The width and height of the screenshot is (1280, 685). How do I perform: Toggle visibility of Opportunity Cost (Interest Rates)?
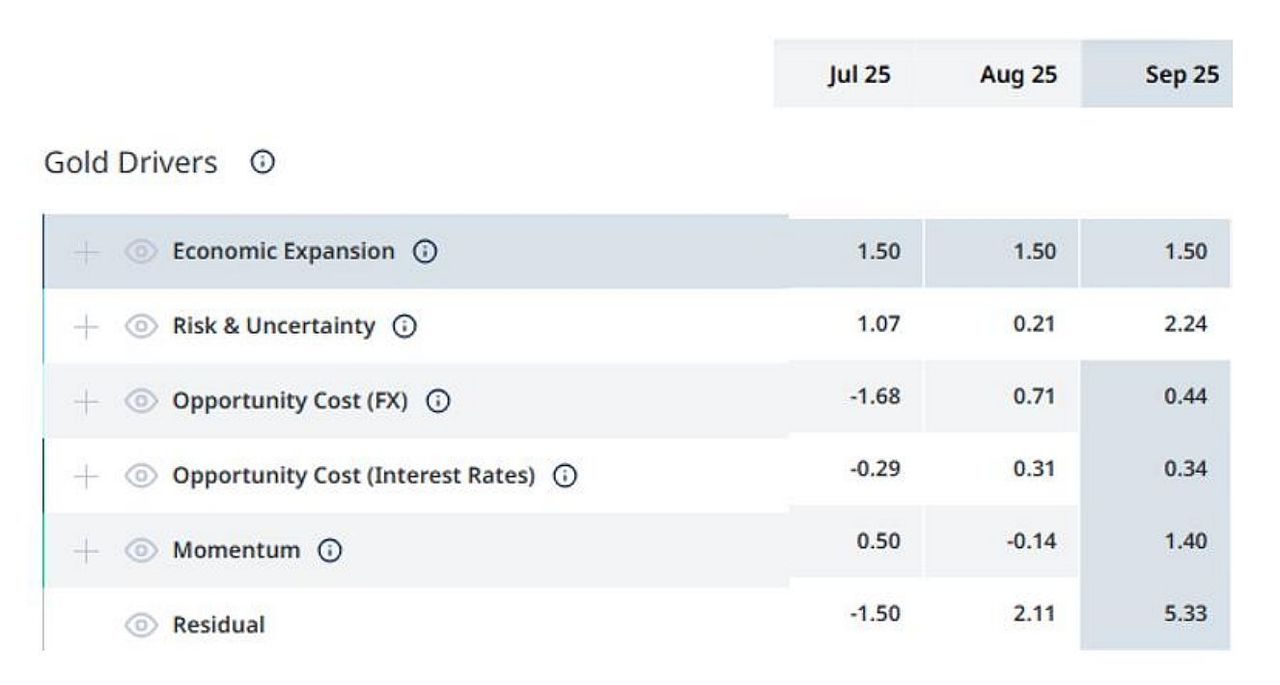141,476
